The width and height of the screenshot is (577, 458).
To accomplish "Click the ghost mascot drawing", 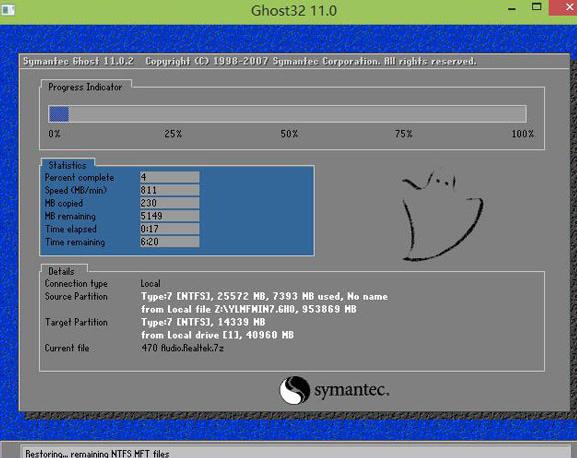I will coord(442,216).
